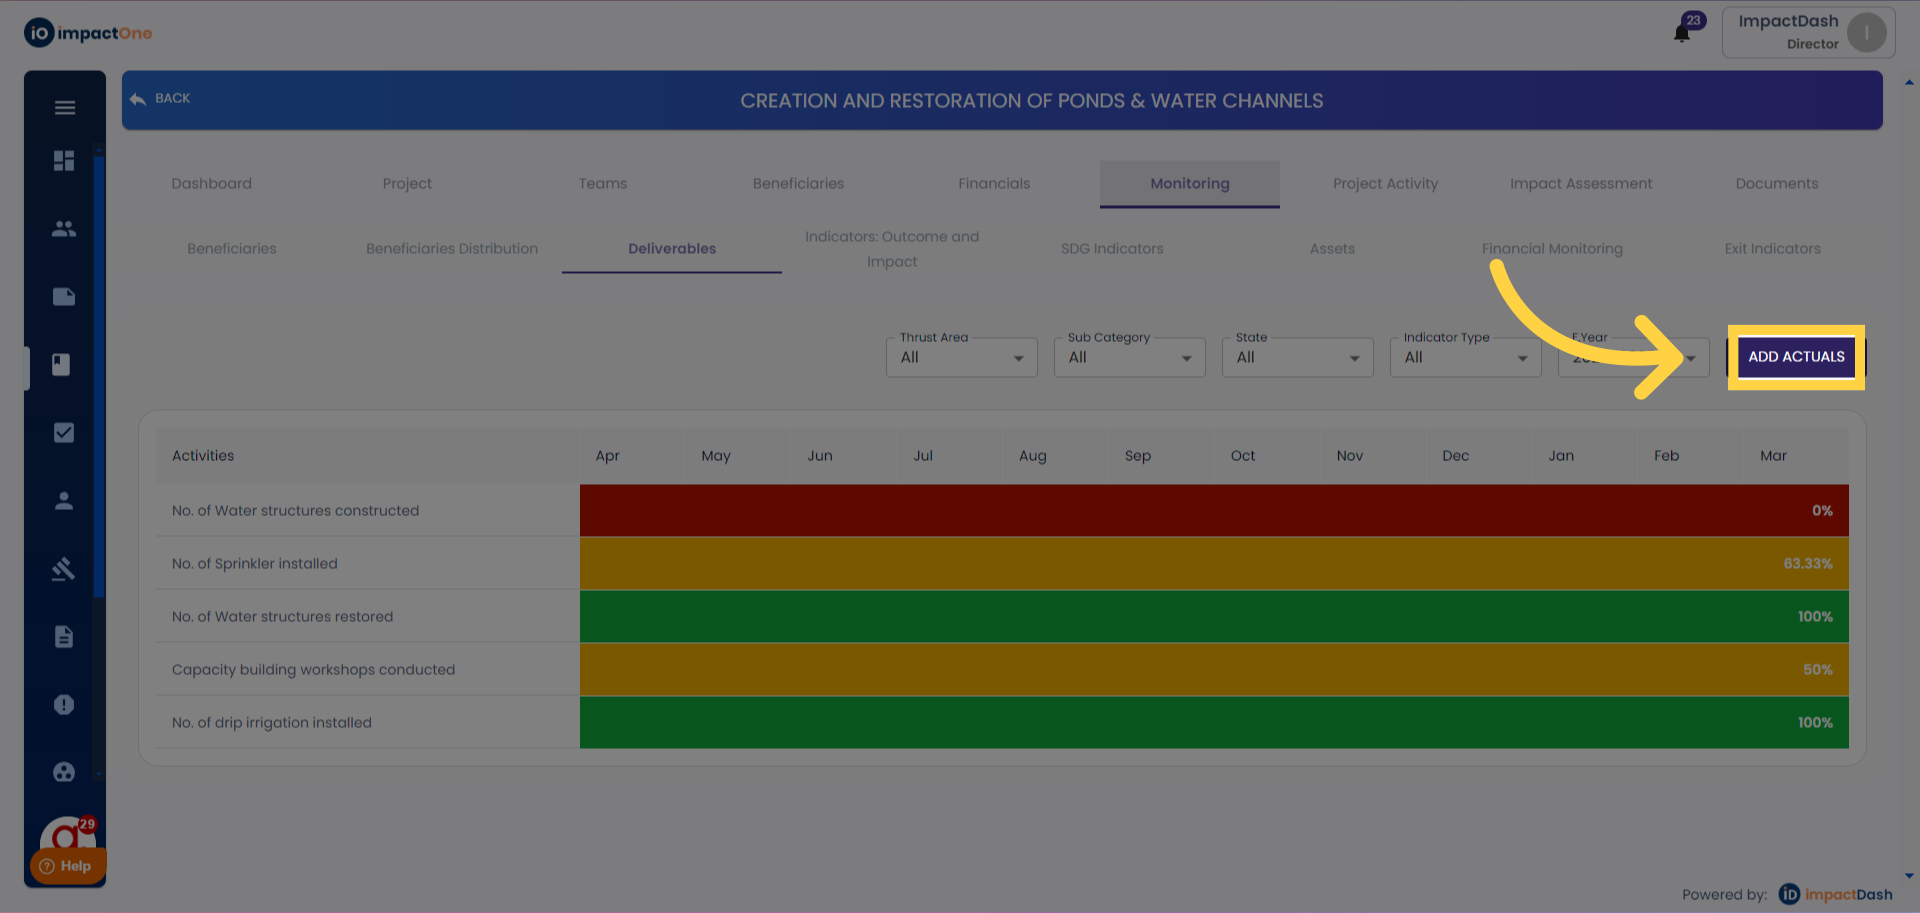
Task: Click the red 0% progress bar
Action: [1214, 511]
